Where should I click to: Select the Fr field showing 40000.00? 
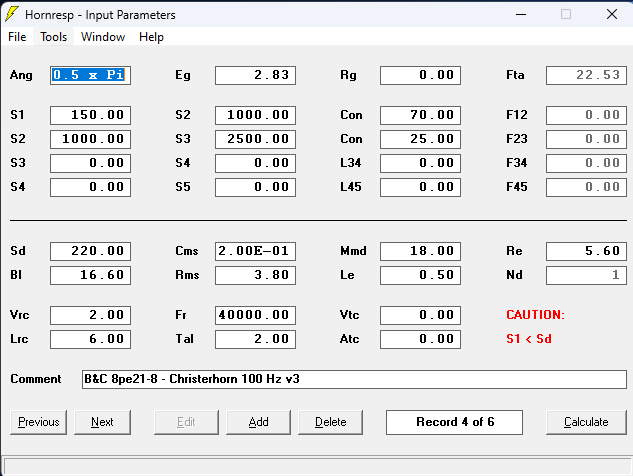click(255, 315)
